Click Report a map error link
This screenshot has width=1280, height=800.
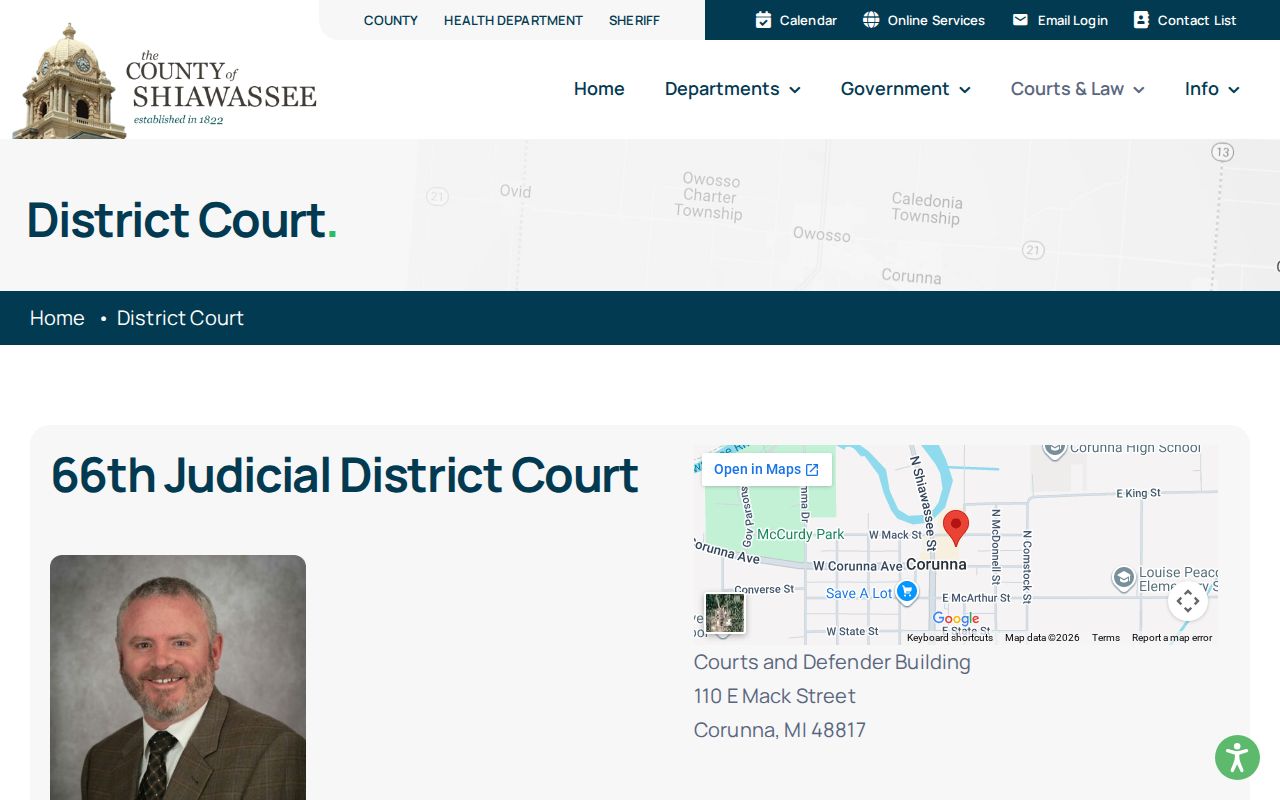(1172, 638)
